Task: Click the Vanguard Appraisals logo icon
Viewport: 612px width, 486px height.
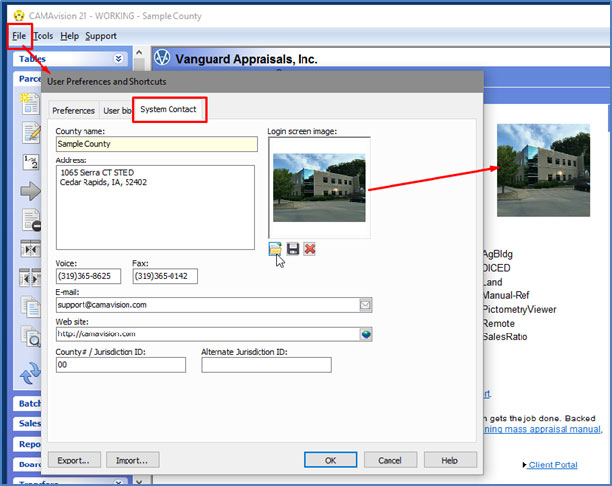Action: (x=162, y=58)
